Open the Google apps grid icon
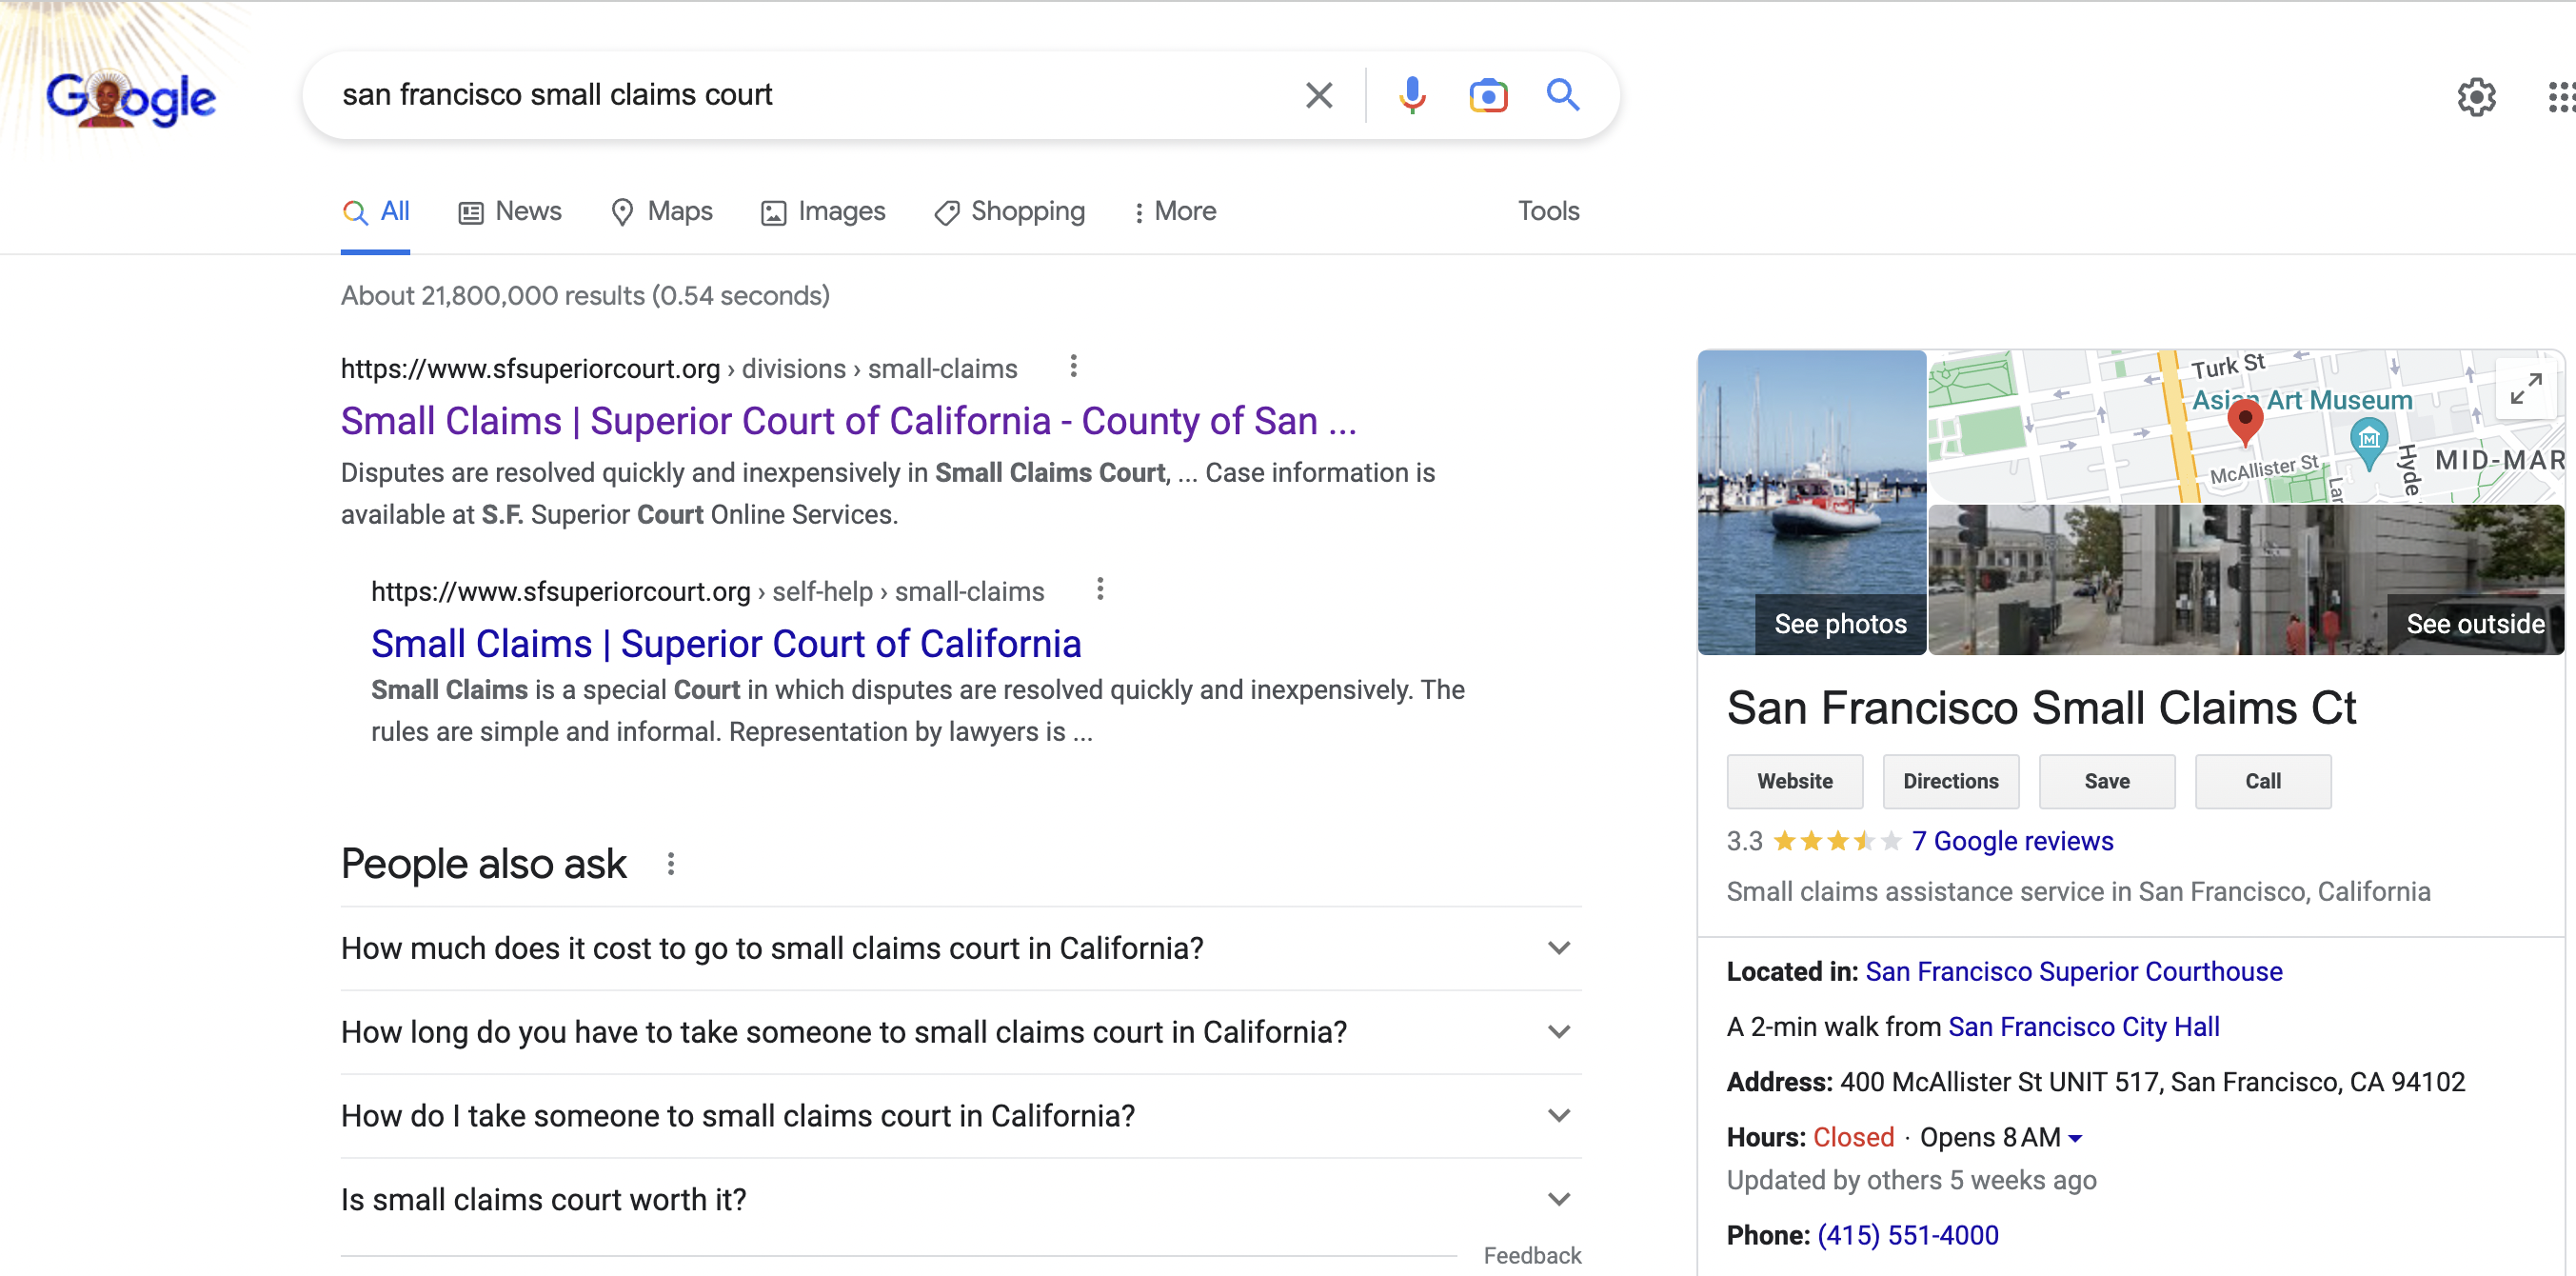Viewport: 2576px width, 1276px height. coord(2561,97)
